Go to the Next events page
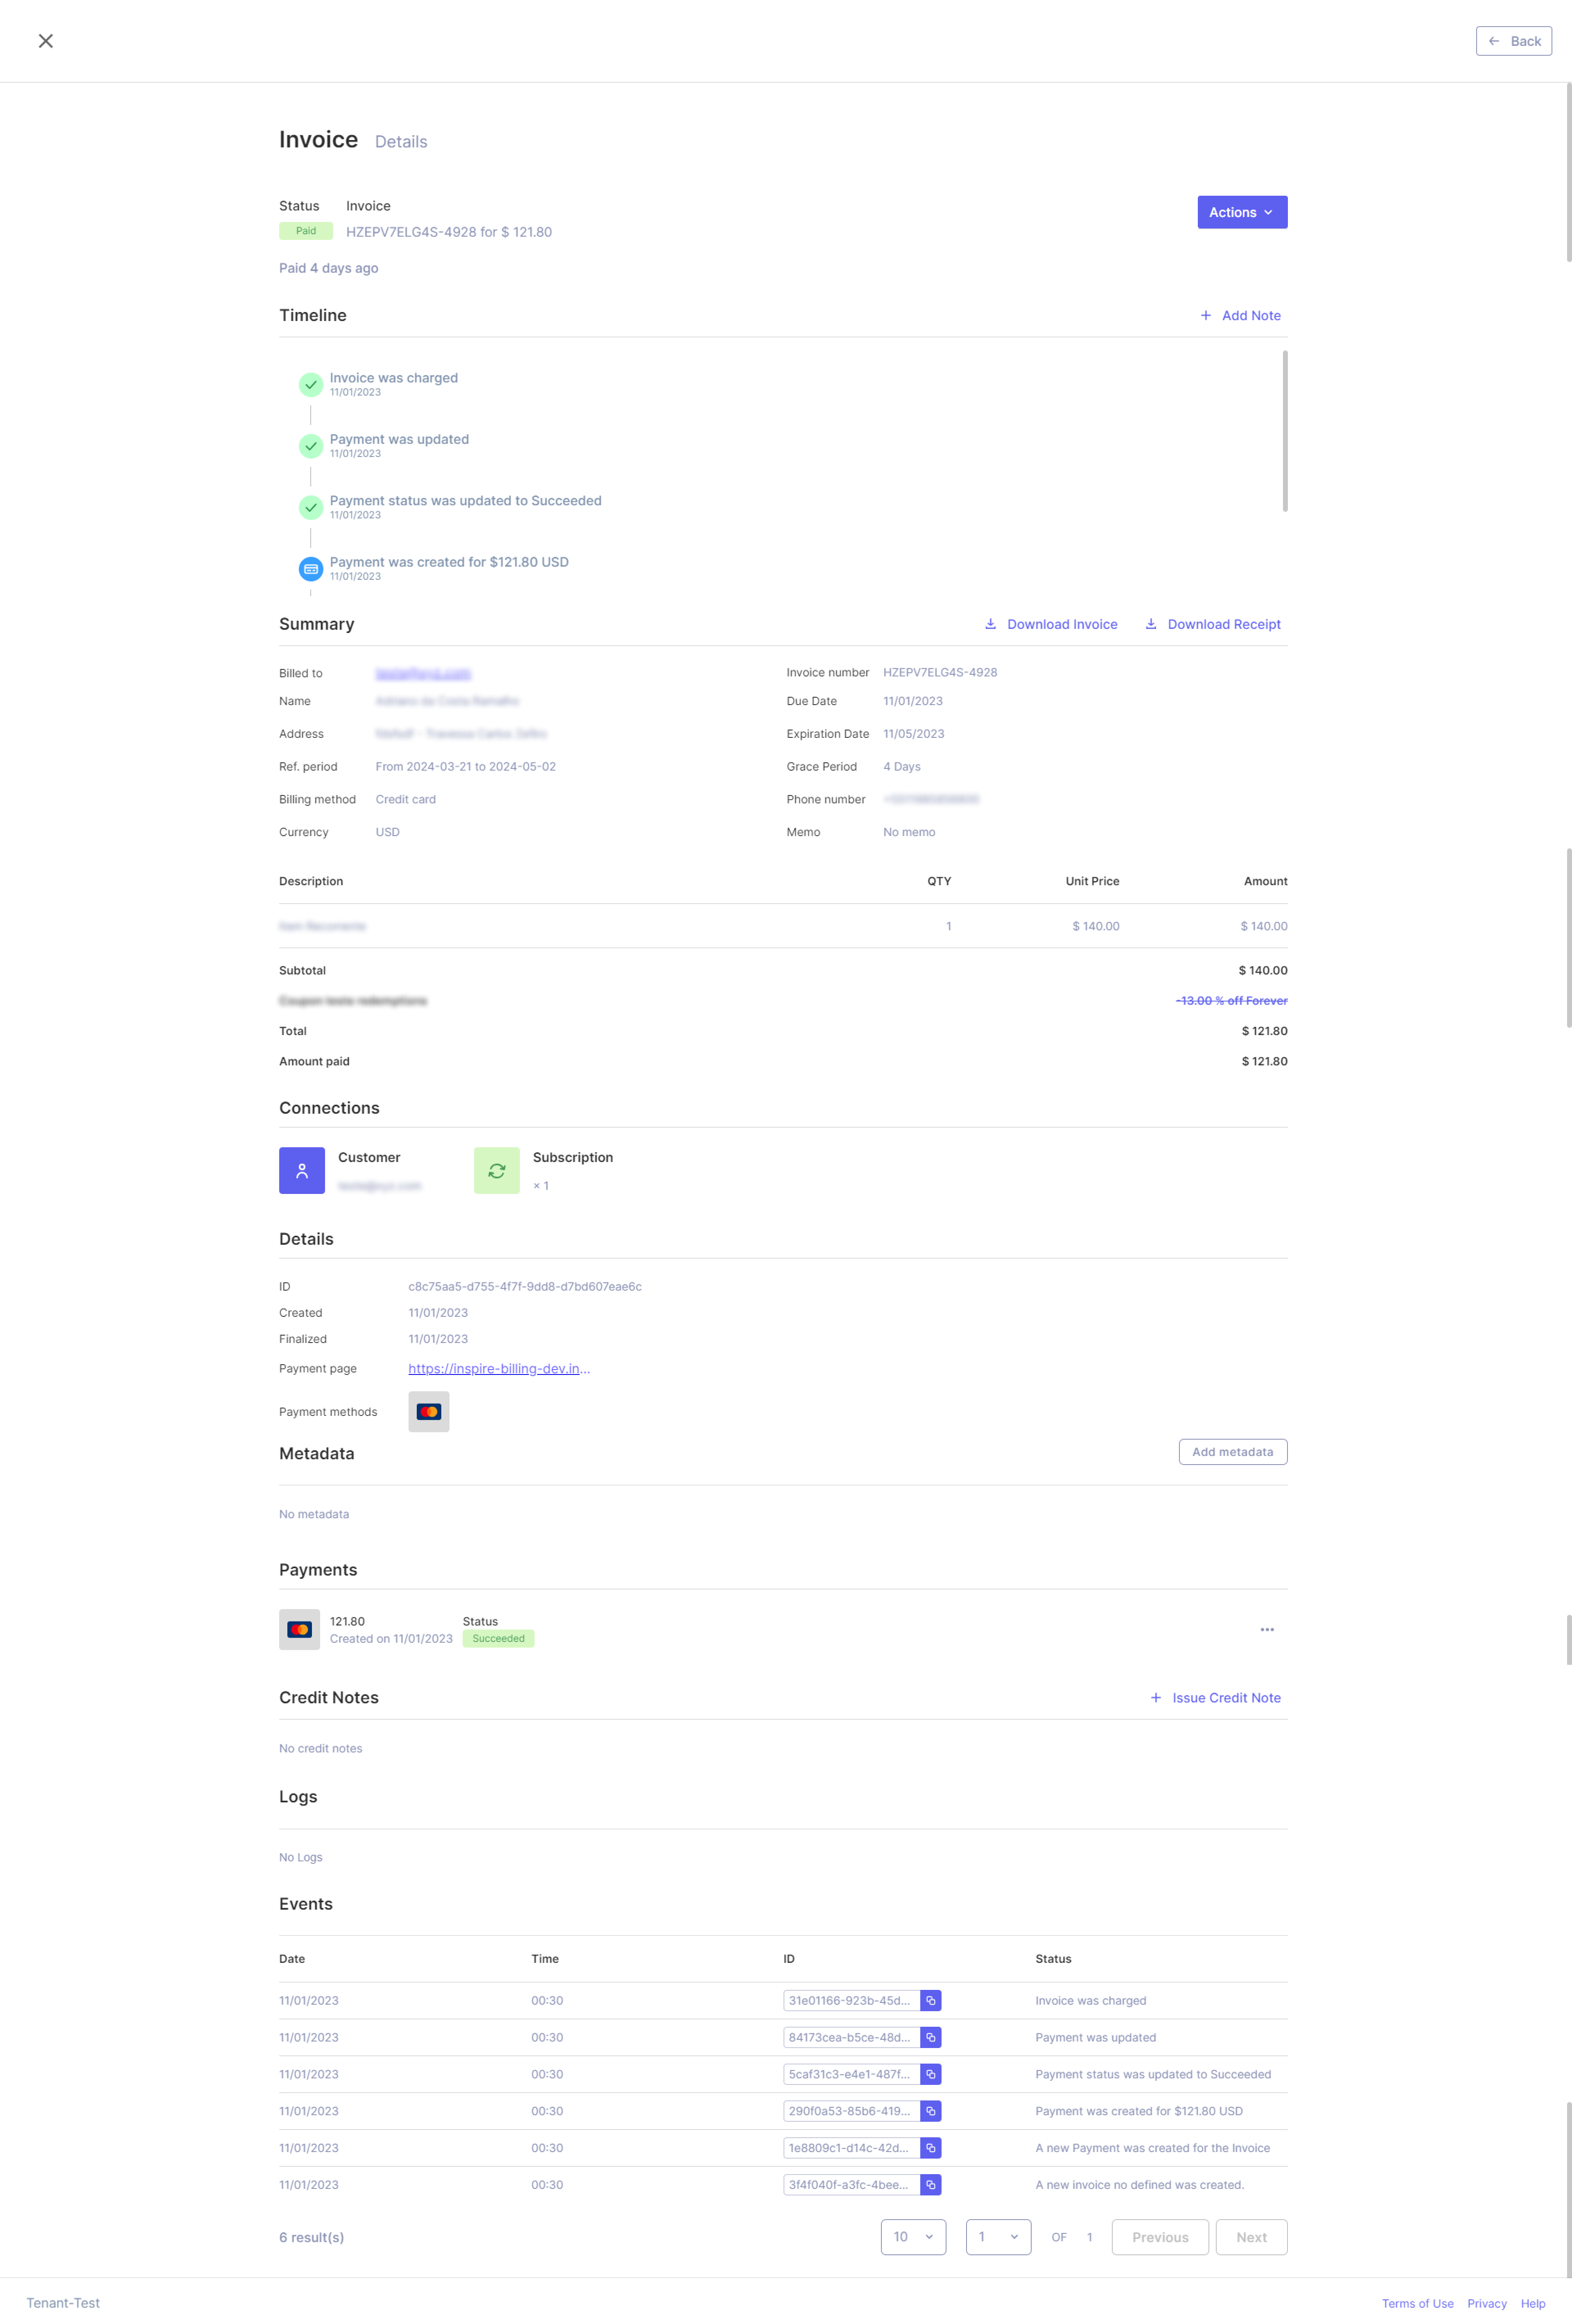The image size is (1572, 2324). (1251, 2237)
